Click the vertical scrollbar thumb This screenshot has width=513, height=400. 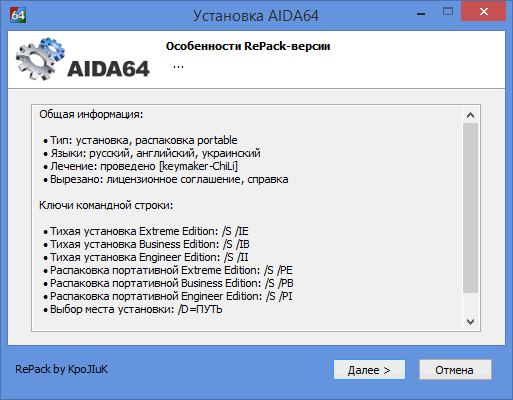coord(470,208)
